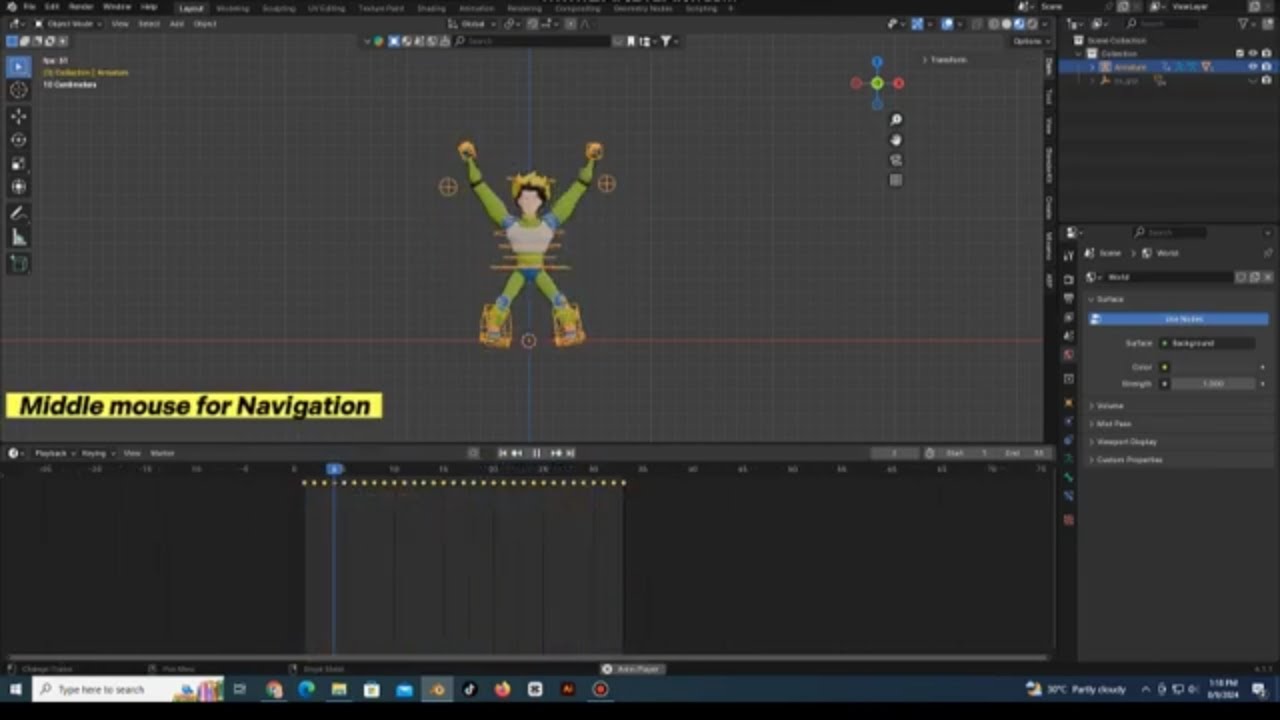This screenshot has height=720, width=1280.
Task: Open Firefox from the Windows taskbar
Action: [502, 689]
